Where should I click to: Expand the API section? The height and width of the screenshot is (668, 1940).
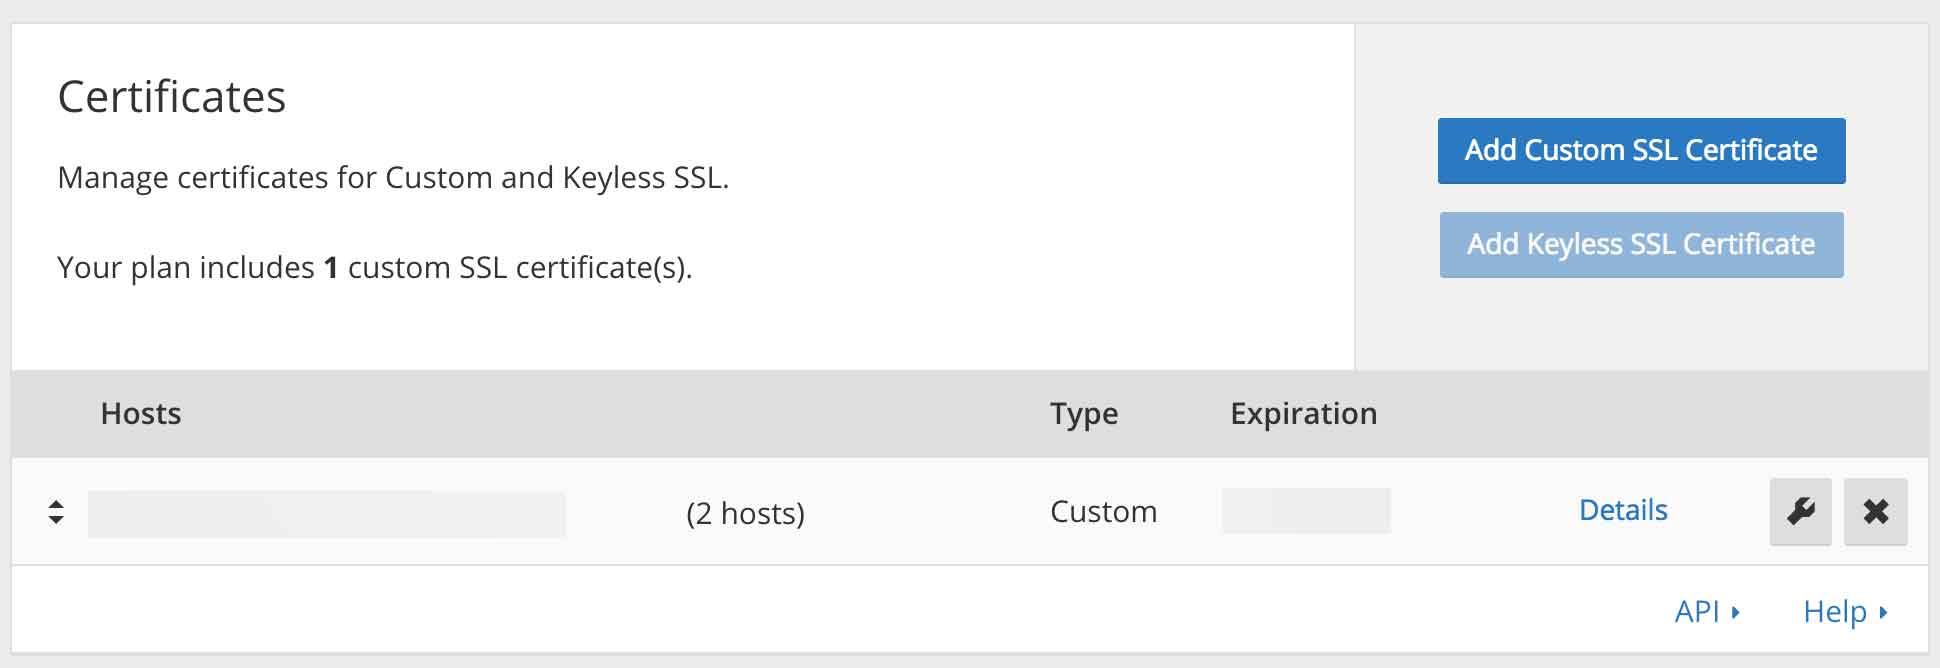pyautogui.click(x=1707, y=611)
